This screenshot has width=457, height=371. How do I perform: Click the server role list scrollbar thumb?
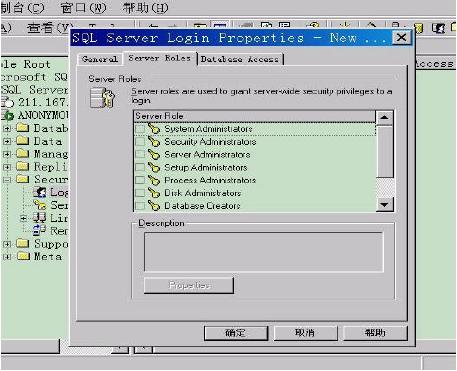tap(385, 151)
